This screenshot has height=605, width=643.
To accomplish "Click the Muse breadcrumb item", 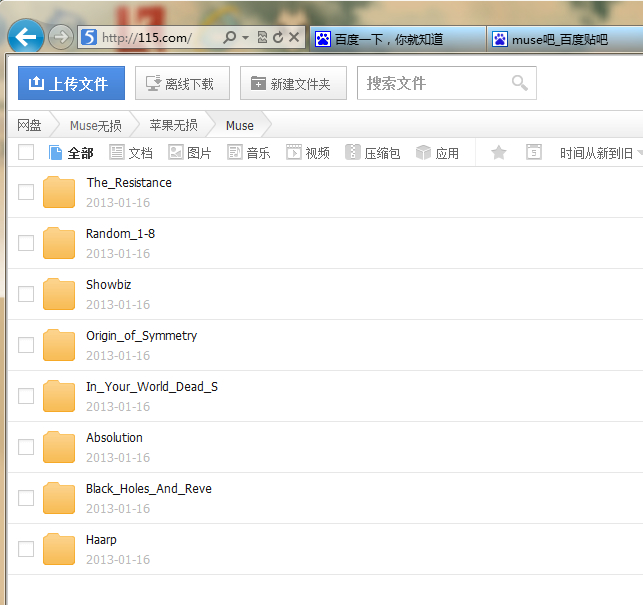I will (240, 125).
